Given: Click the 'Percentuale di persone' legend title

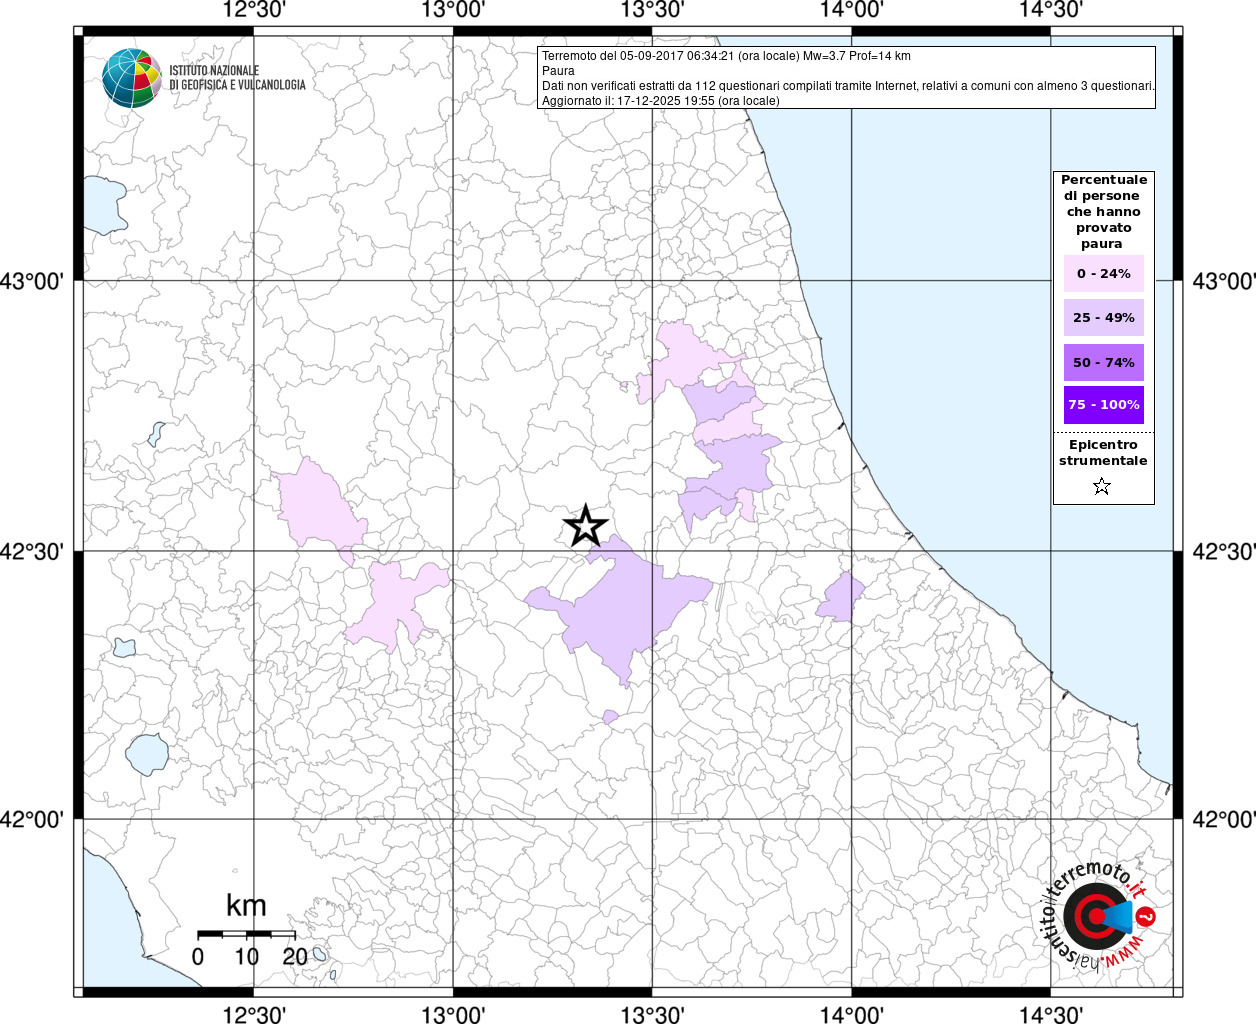Looking at the screenshot, I should click(1104, 212).
